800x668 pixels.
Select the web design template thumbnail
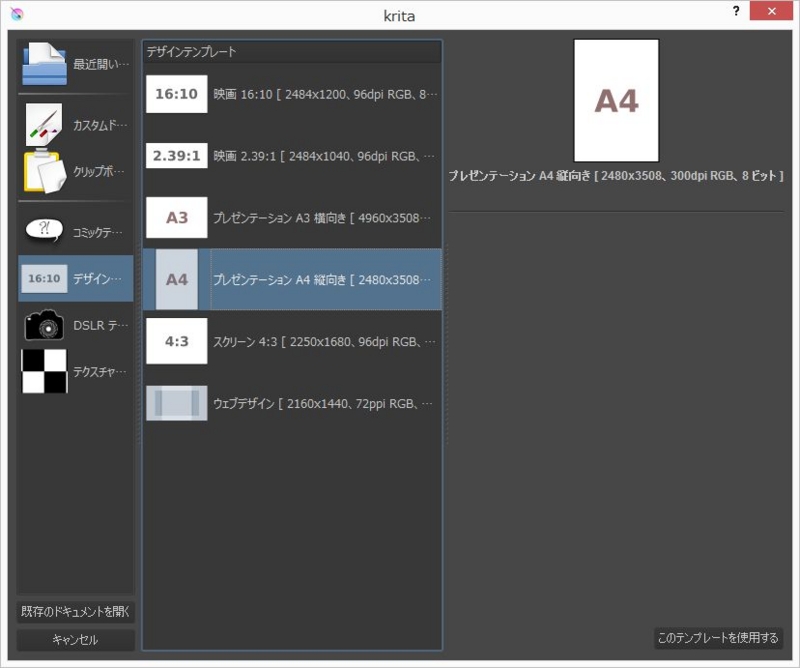pyautogui.click(x=177, y=403)
